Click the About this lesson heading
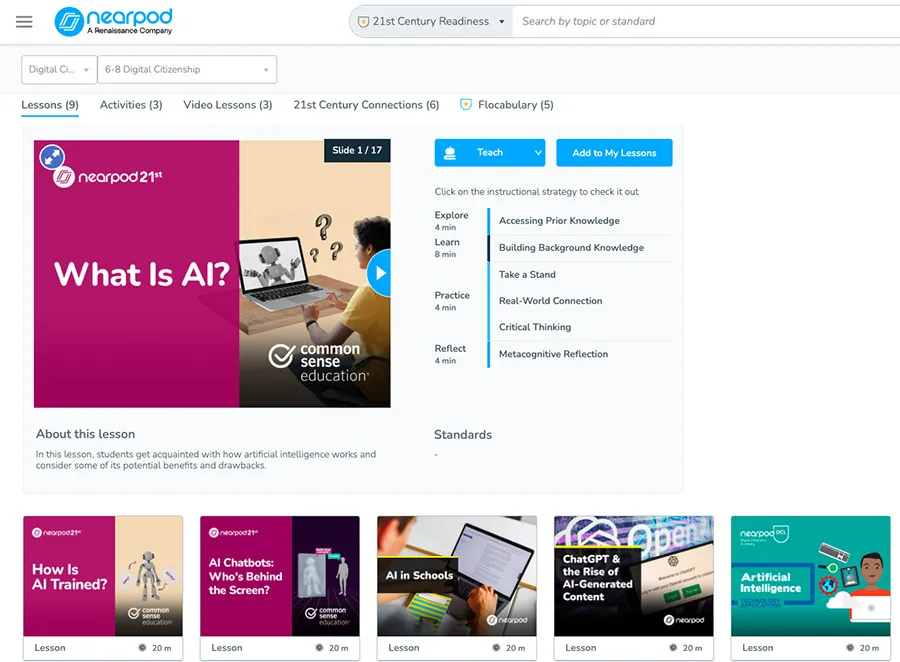Viewport: 900px width, 662px height. 86,434
